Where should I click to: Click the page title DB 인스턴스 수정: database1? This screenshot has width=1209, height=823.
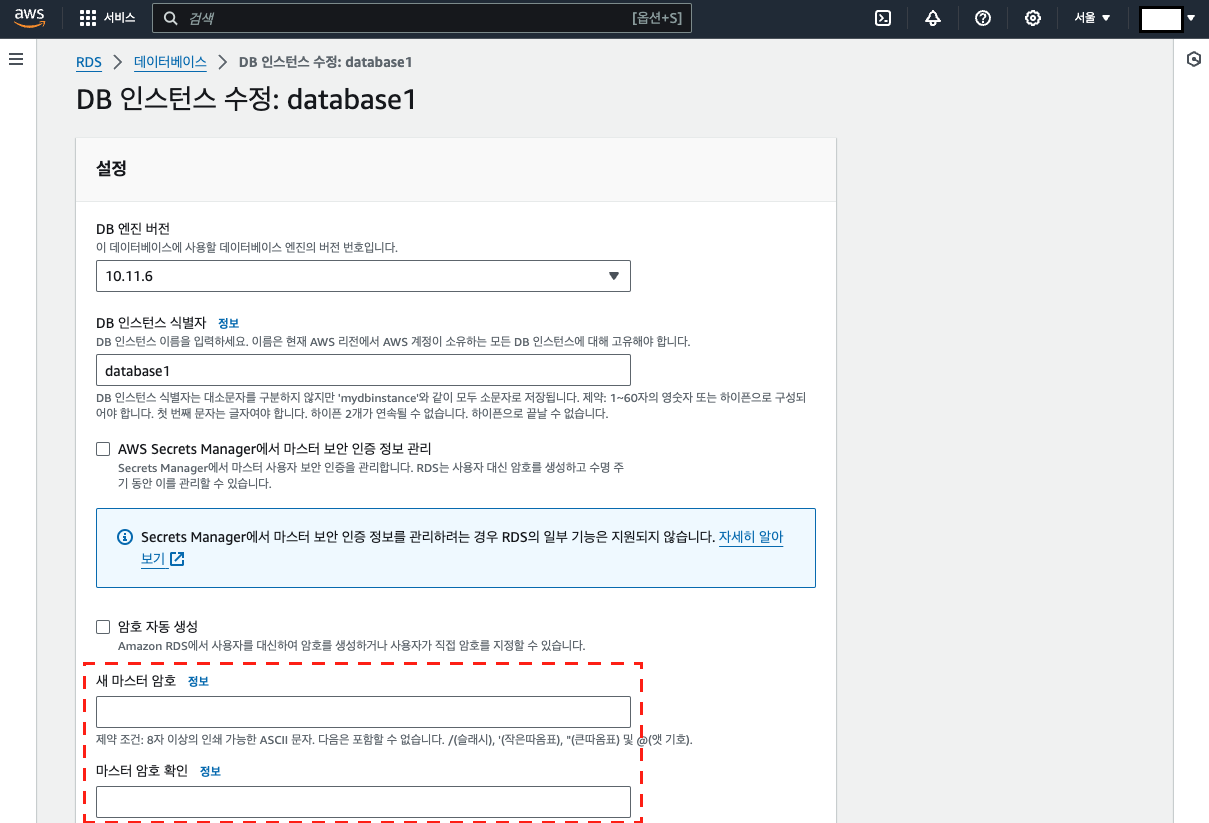click(x=246, y=100)
